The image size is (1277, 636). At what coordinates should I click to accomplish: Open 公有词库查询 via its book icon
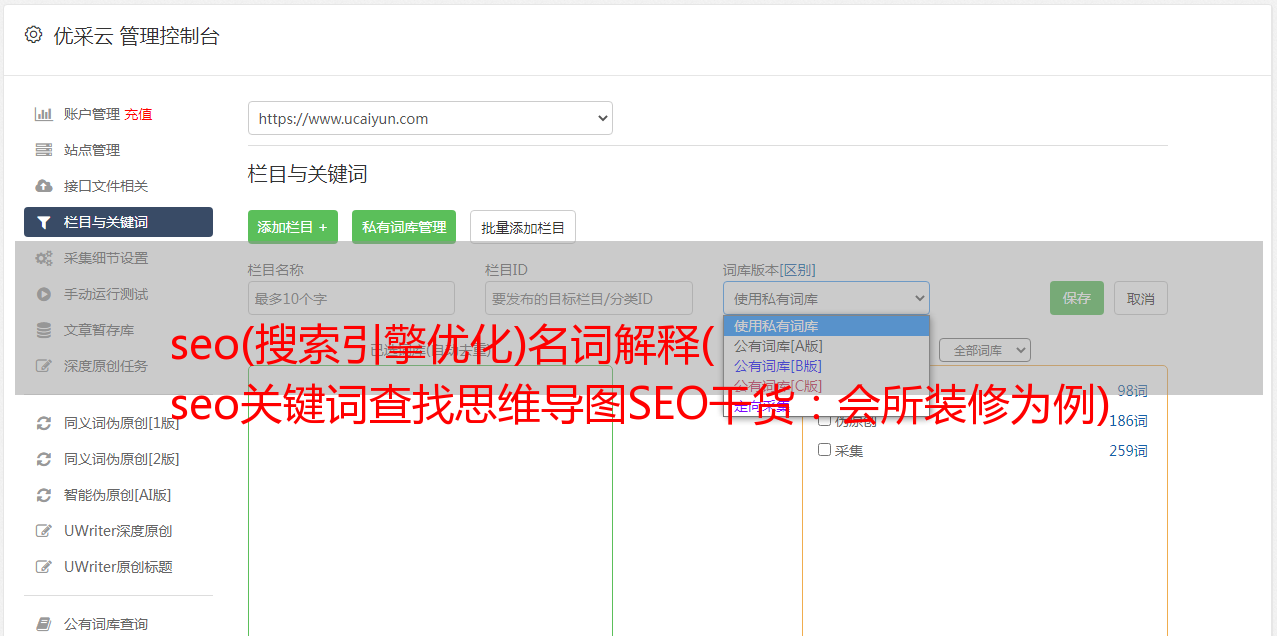[x=44, y=624]
